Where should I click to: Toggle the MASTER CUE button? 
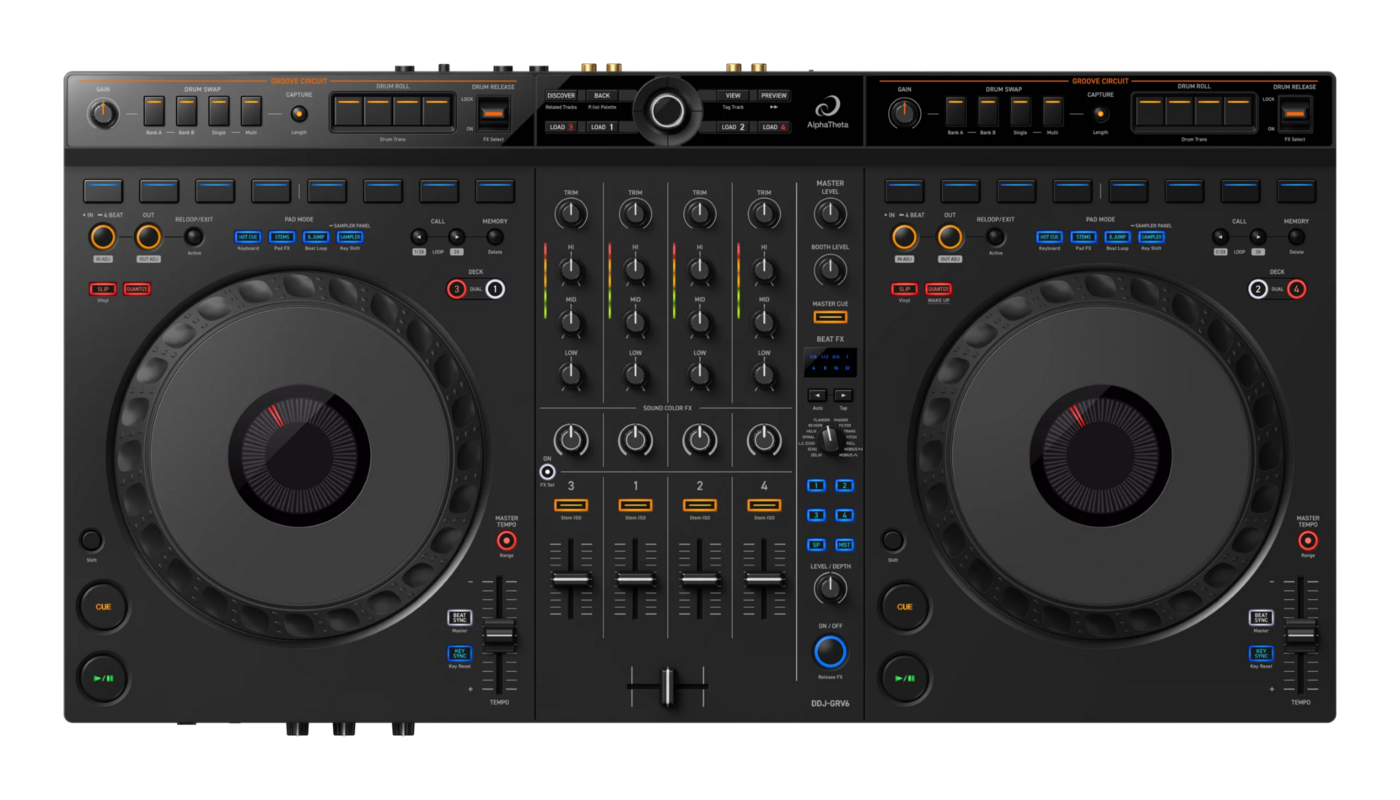pos(830,317)
